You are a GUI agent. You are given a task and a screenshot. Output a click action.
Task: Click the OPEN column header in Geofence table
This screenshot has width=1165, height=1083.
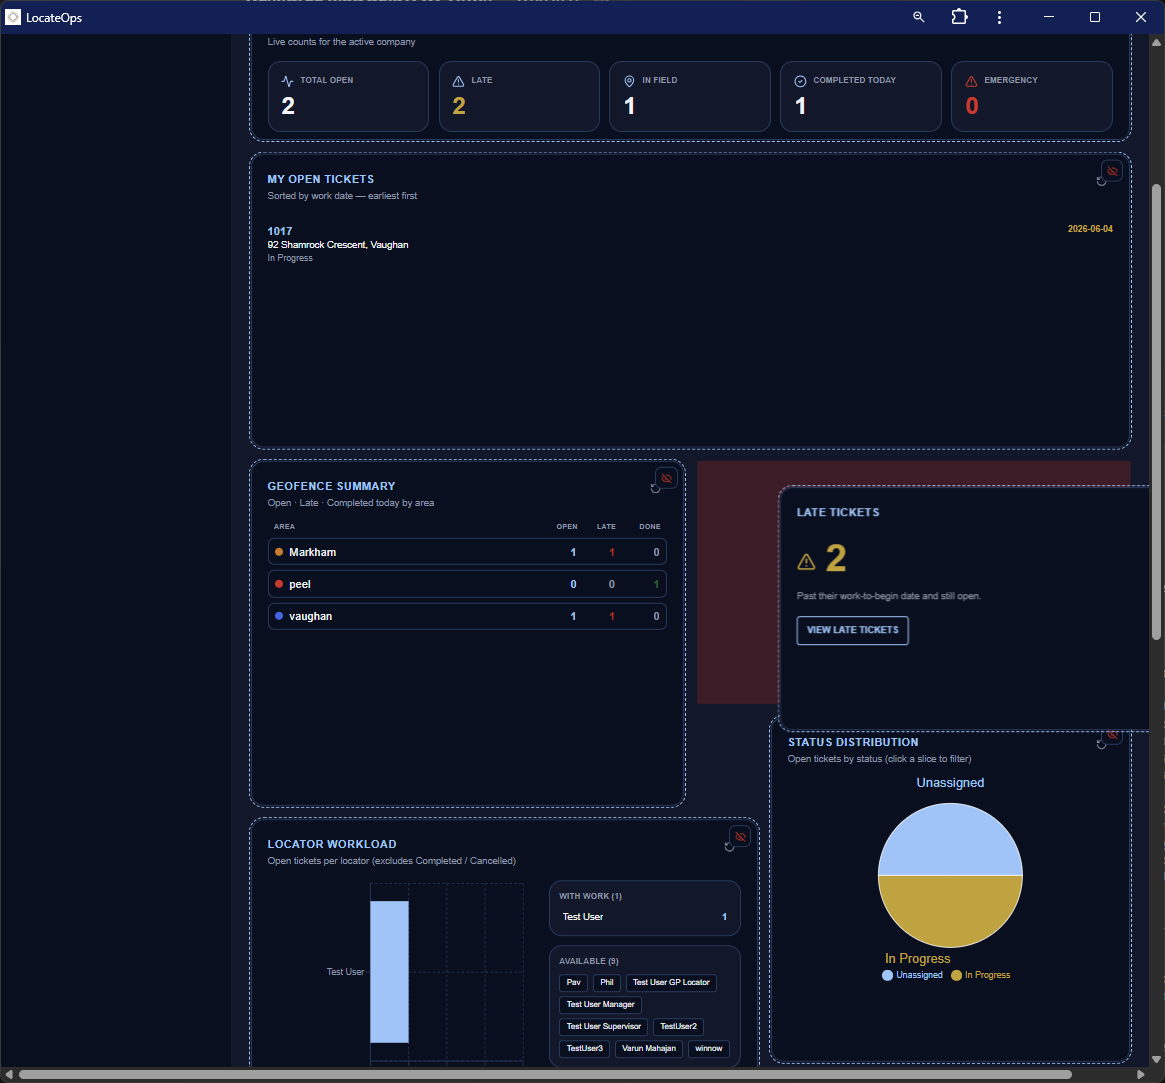[567, 527]
